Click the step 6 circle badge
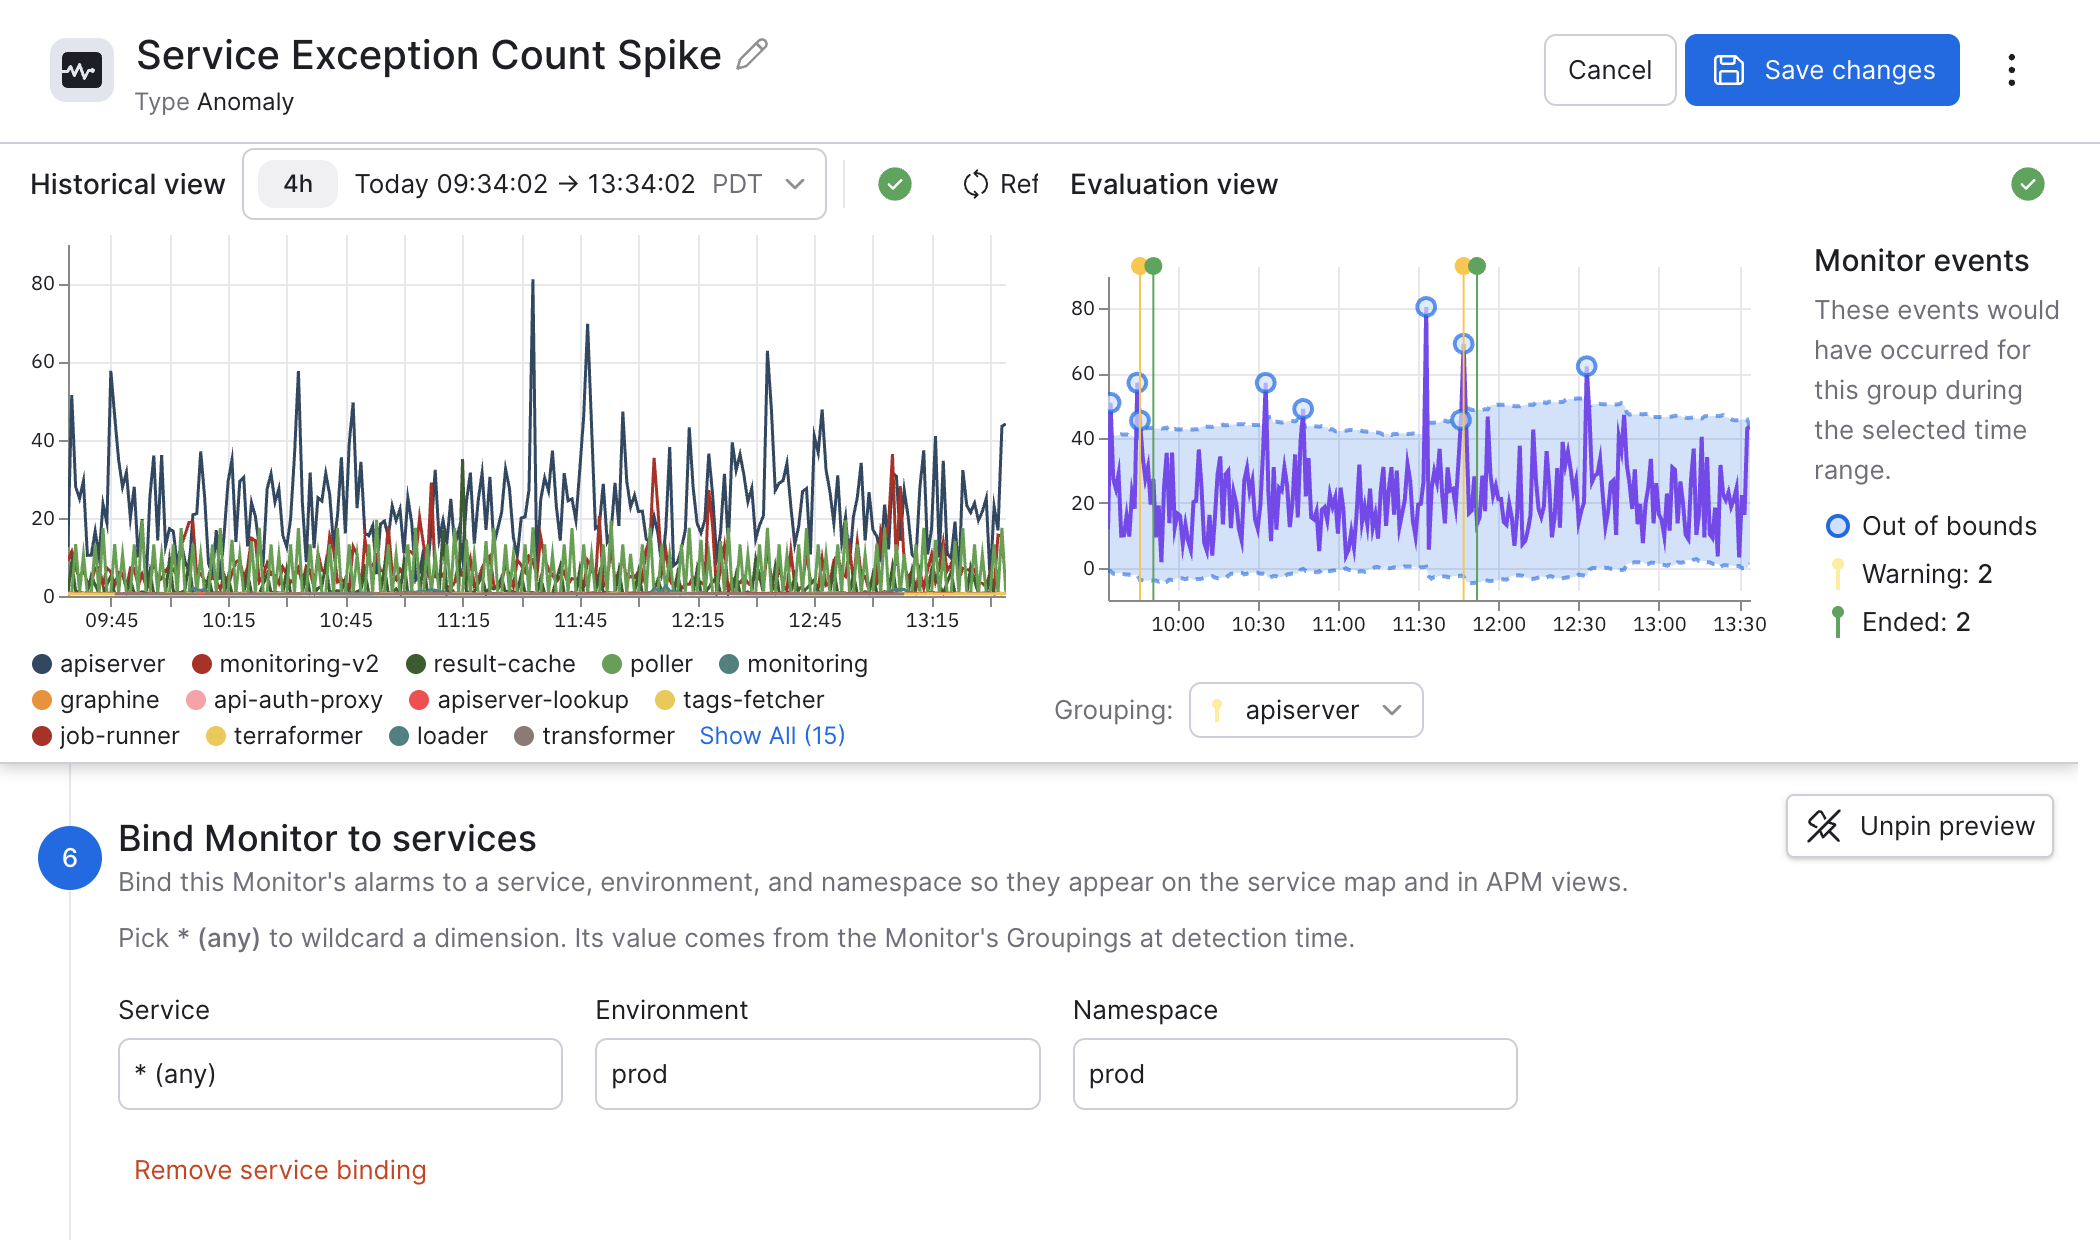Image resolution: width=2100 pixels, height=1240 pixels. pos(70,858)
